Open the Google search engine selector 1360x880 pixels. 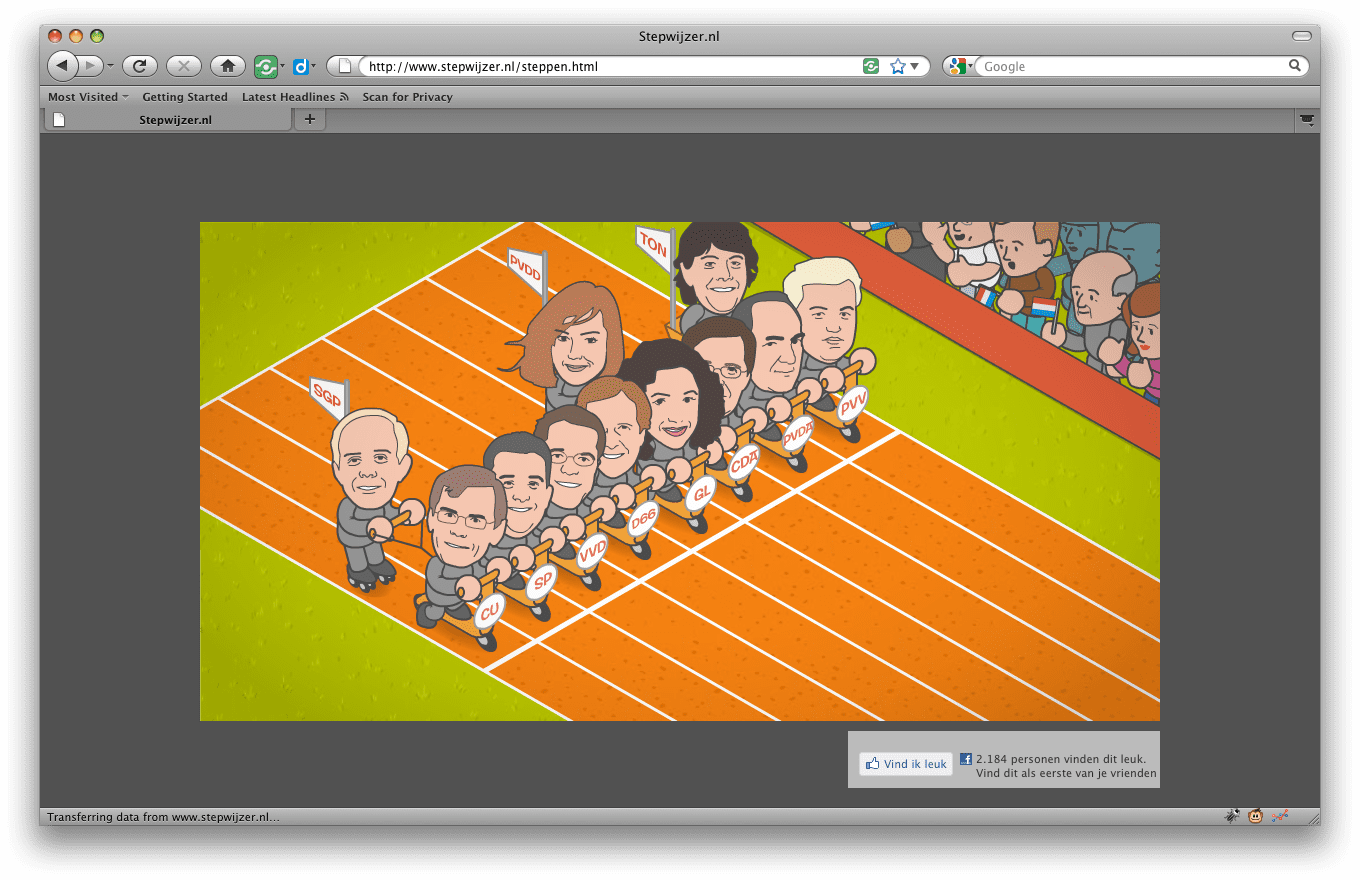point(961,66)
